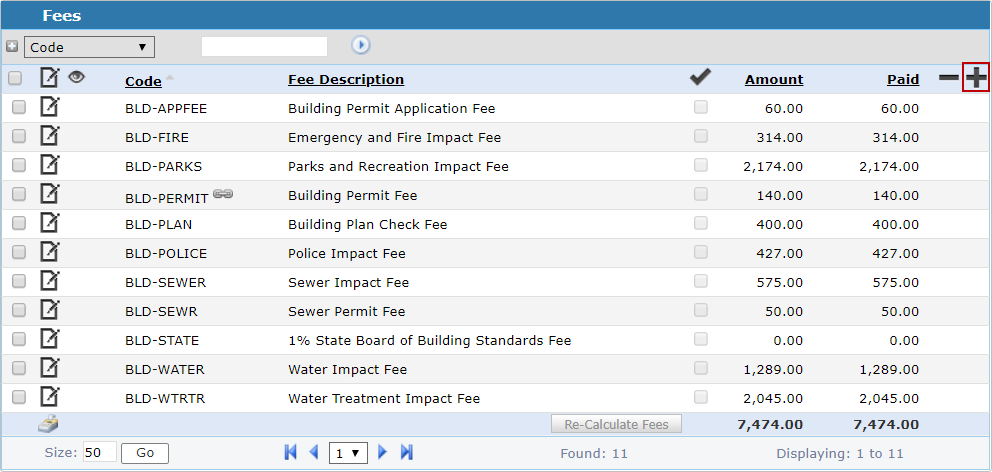Expand the filter options plus box

pos(12,46)
